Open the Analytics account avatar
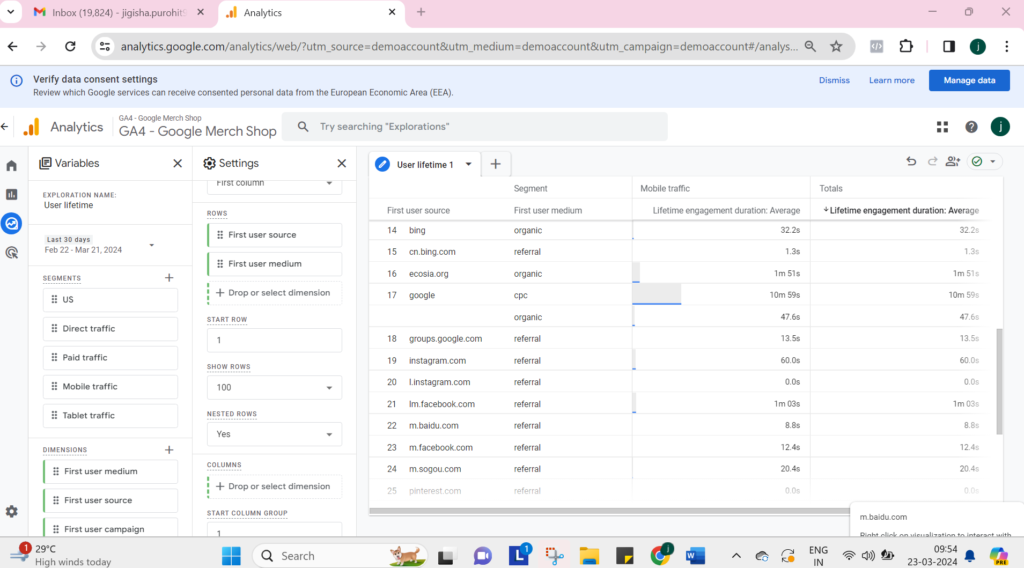 click(1000, 127)
